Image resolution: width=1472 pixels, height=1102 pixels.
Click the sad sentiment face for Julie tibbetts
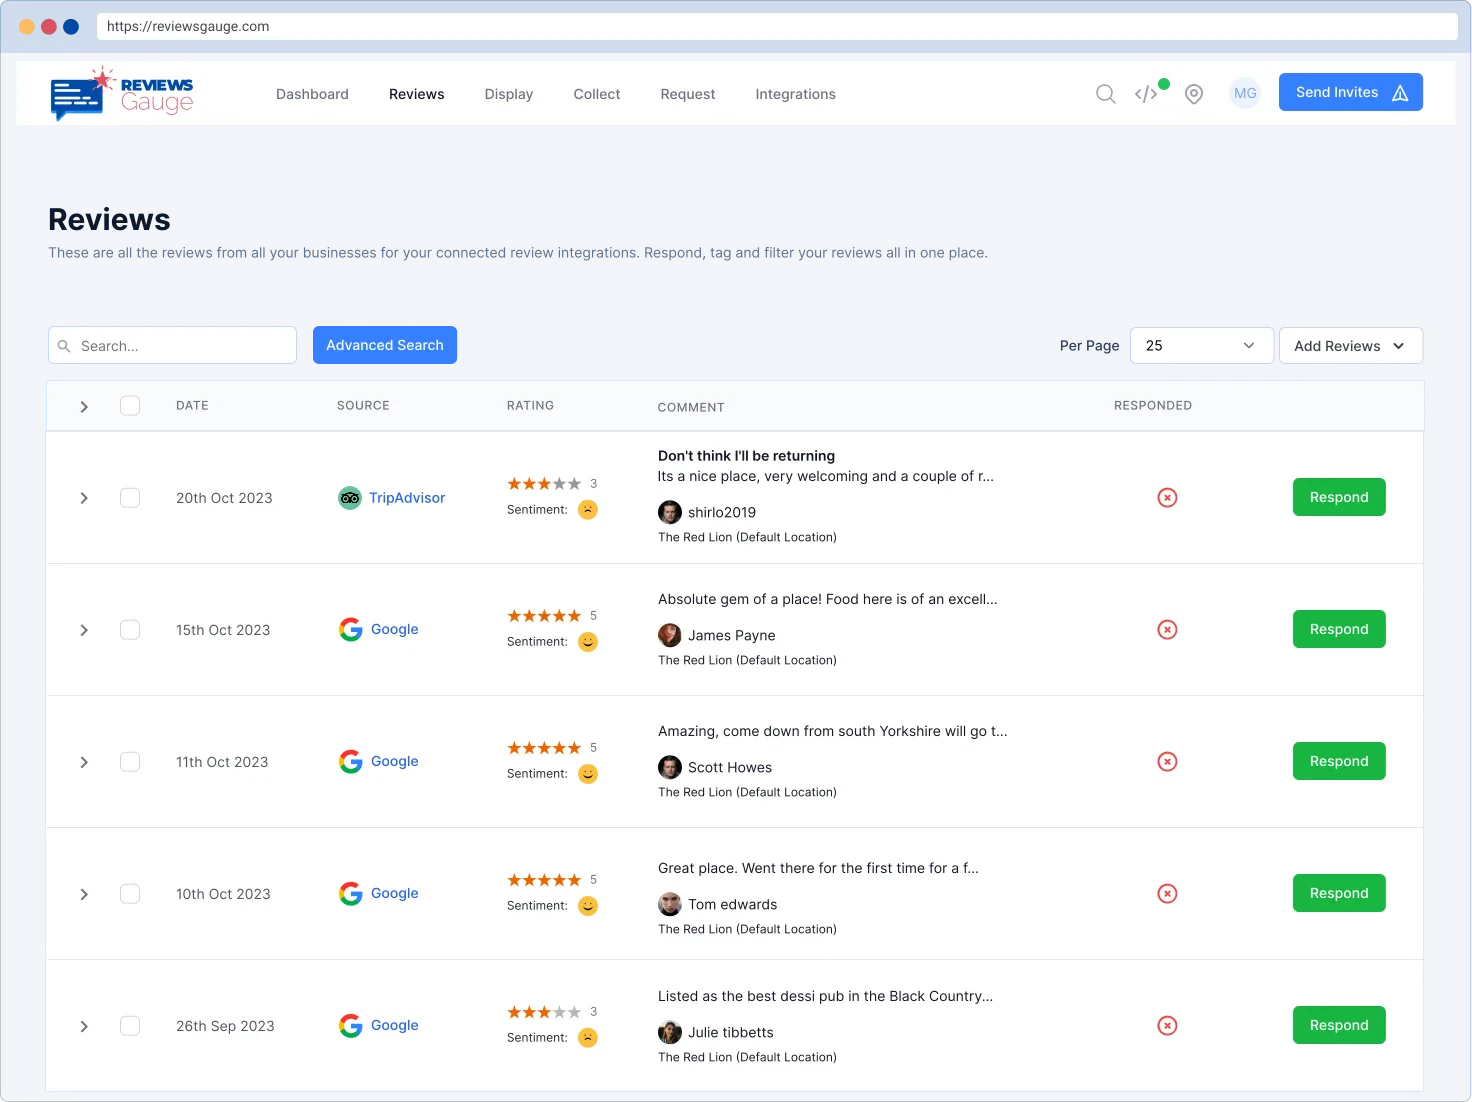point(588,1038)
